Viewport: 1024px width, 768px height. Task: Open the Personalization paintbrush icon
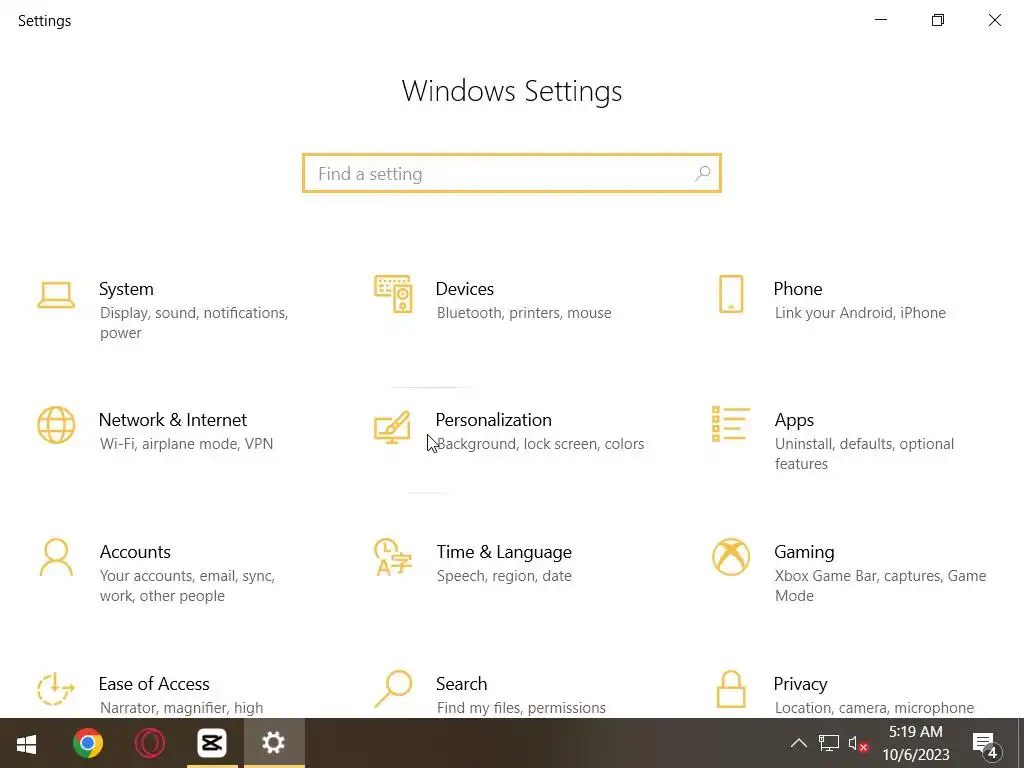point(392,427)
